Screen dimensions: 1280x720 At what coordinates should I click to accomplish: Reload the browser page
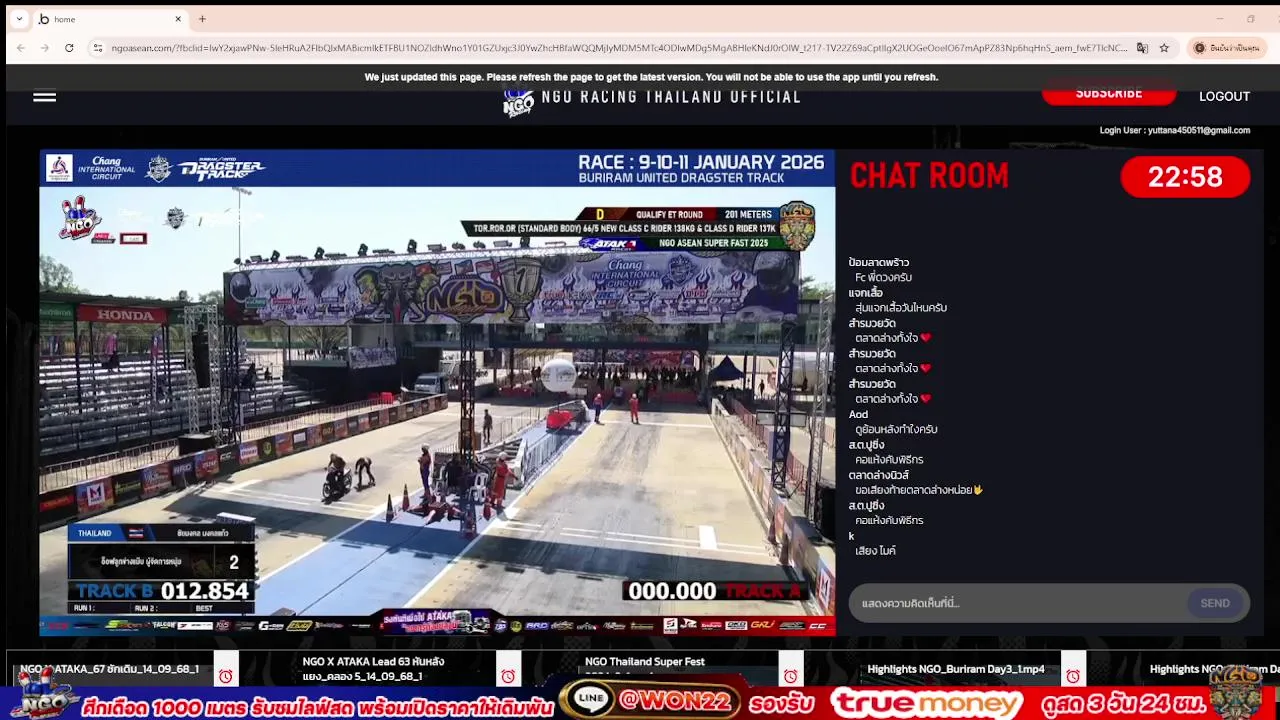pyautogui.click(x=69, y=48)
